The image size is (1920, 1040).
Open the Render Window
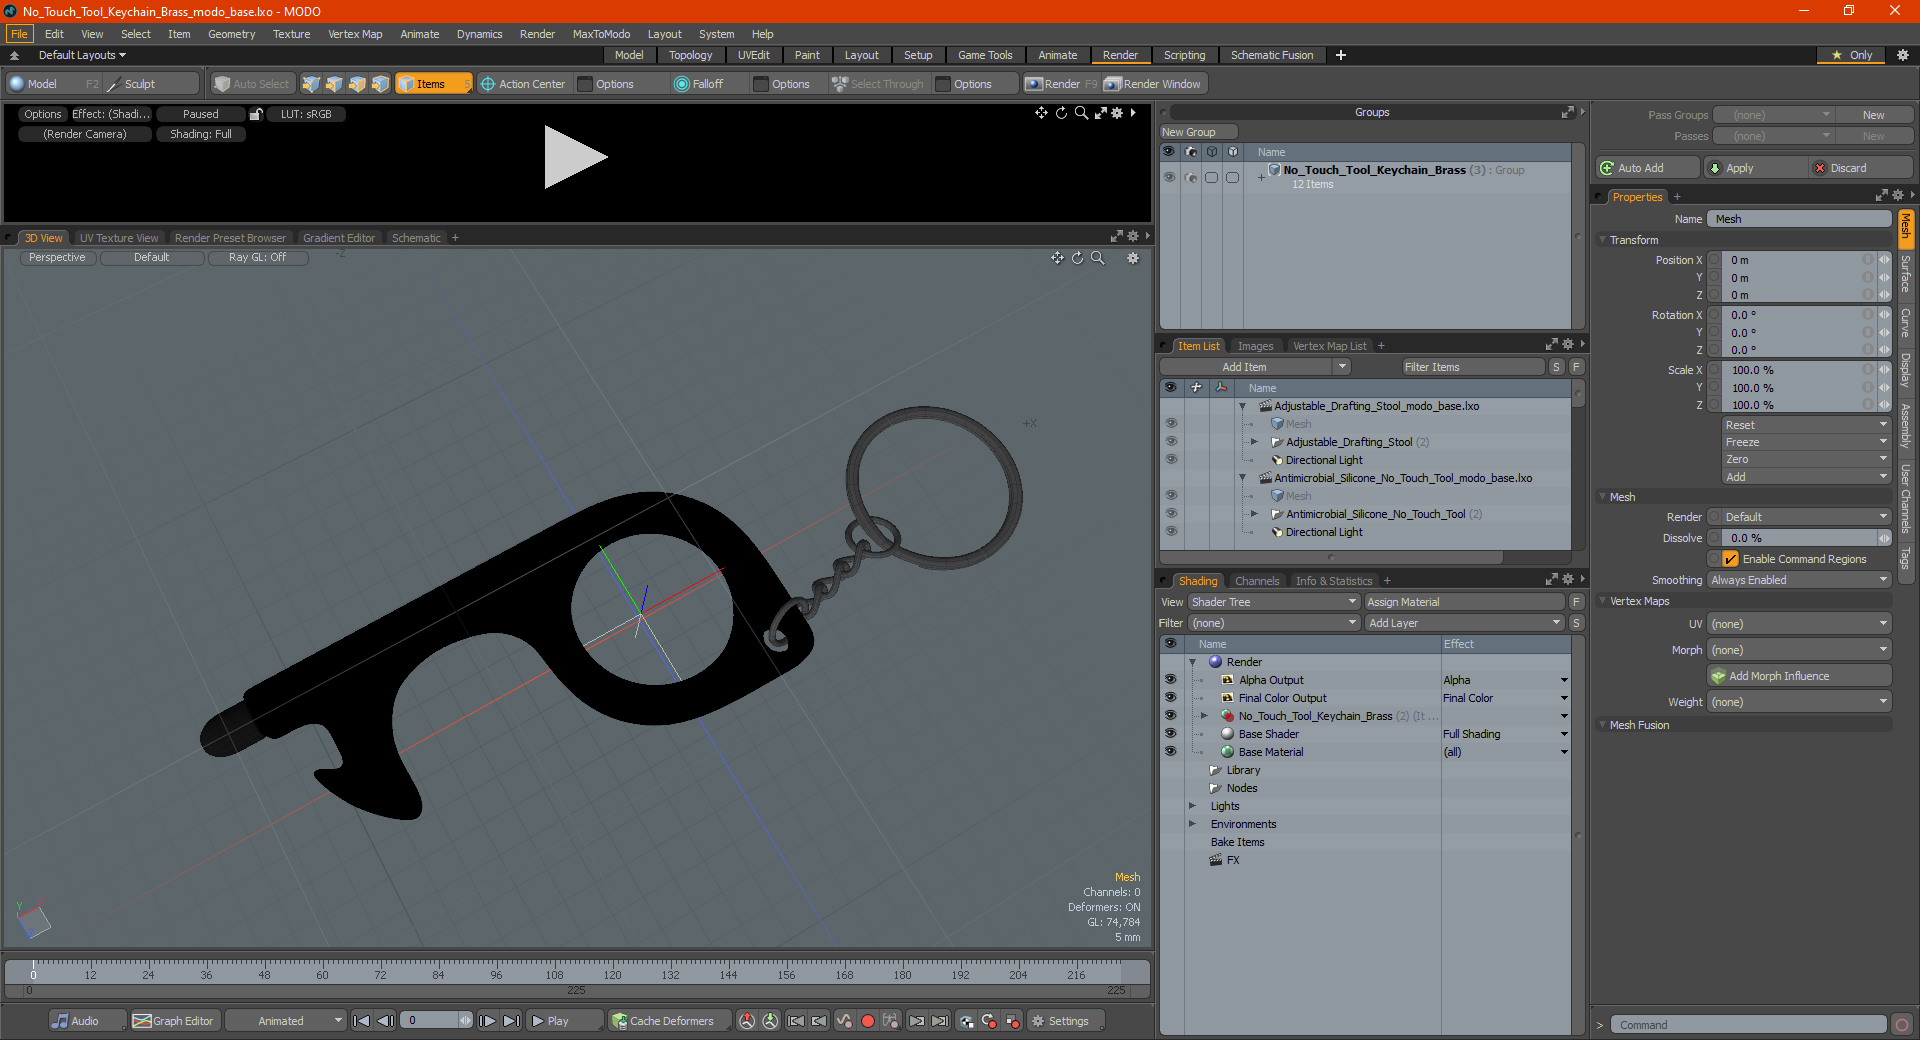[1153, 84]
